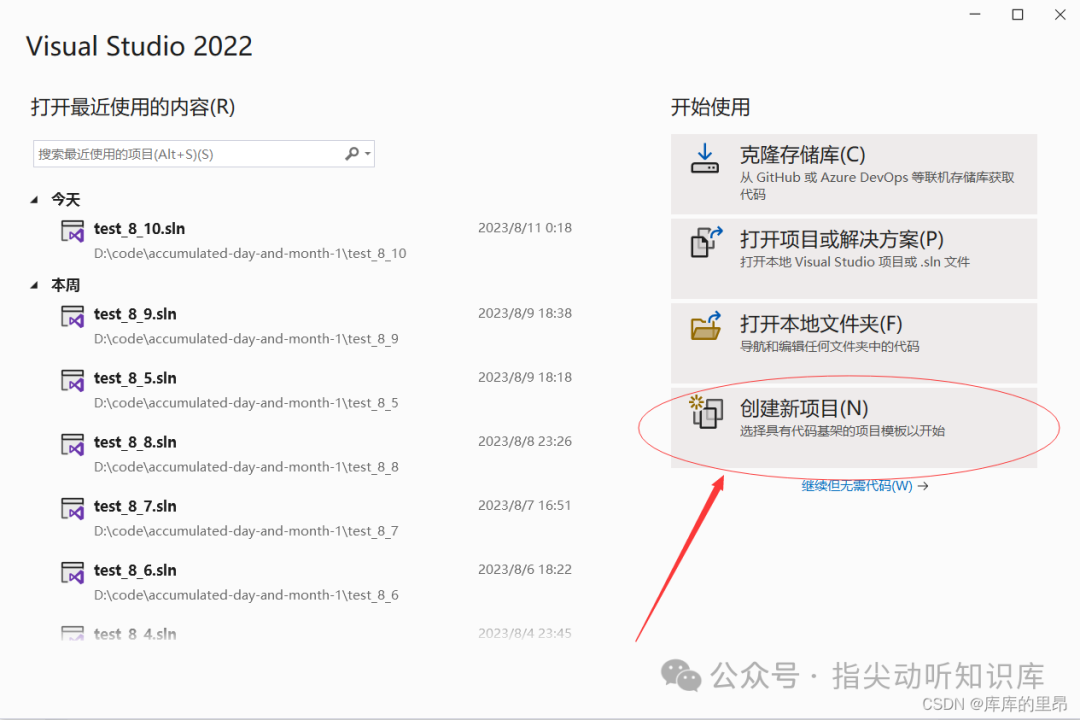Open recent solution test_8_8.sln
The image size is (1080, 720).
[x=135, y=442]
